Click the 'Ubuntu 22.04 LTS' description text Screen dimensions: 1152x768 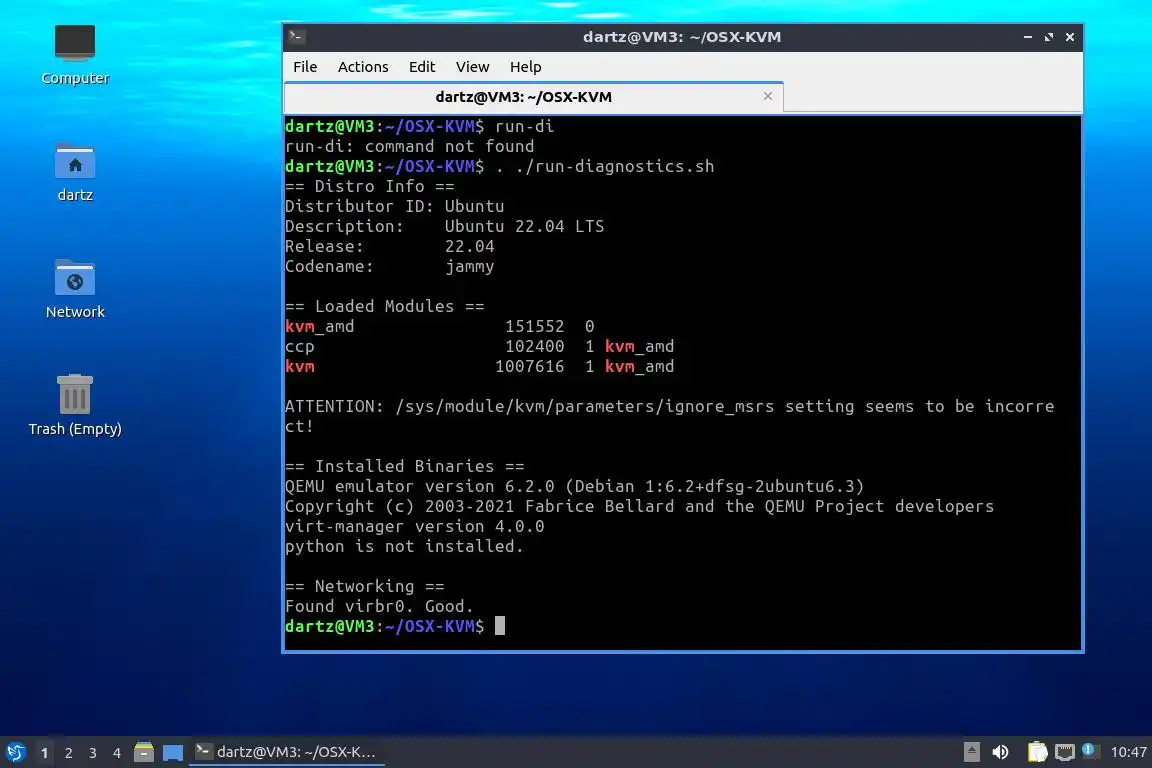(x=524, y=226)
